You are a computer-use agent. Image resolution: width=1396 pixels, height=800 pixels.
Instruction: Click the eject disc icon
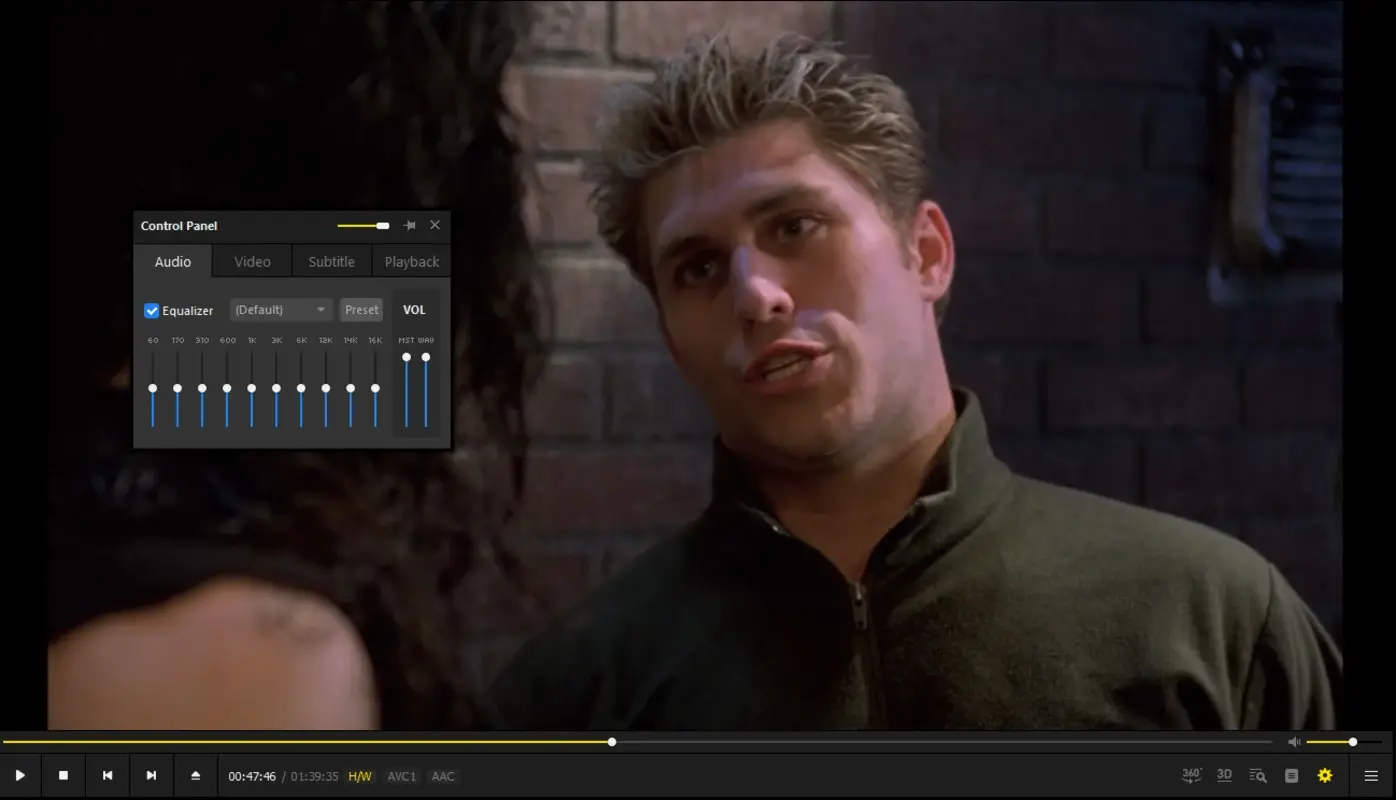pos(195,775)
